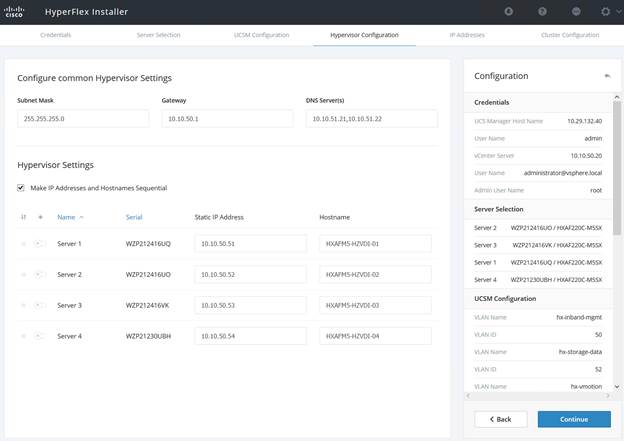Click the drag handle icon for Server 4
This screenshot has width=624, height=441.
(x=23, y=336)
